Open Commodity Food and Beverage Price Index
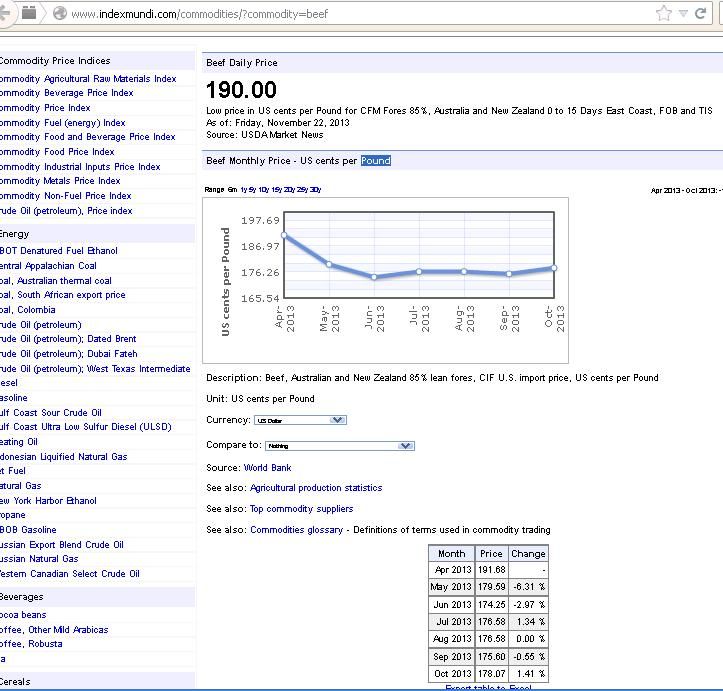 pyautogui.click(x=88, y=137)
